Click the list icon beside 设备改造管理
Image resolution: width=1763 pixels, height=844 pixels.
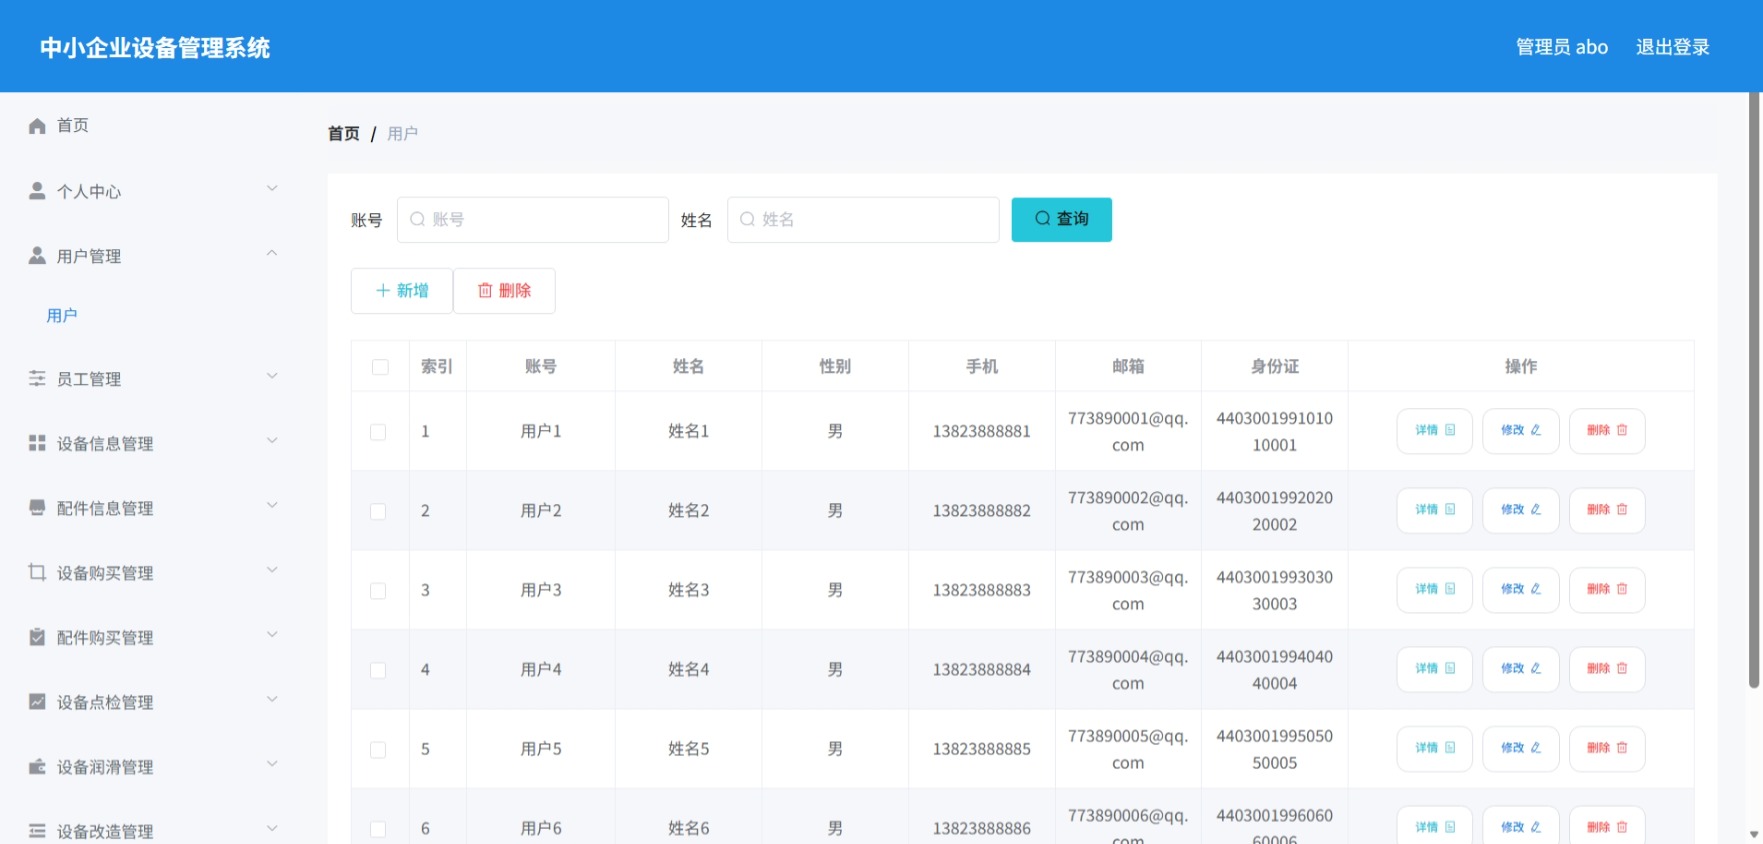[x=37, y=831]
